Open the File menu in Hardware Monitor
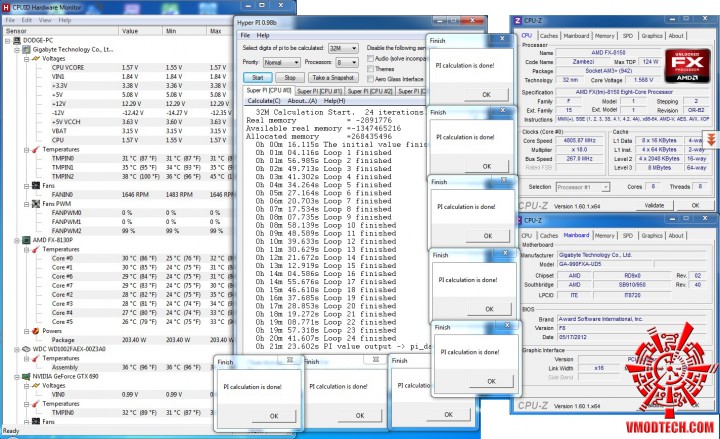This screenshot has width=720, height=439. 10,20
